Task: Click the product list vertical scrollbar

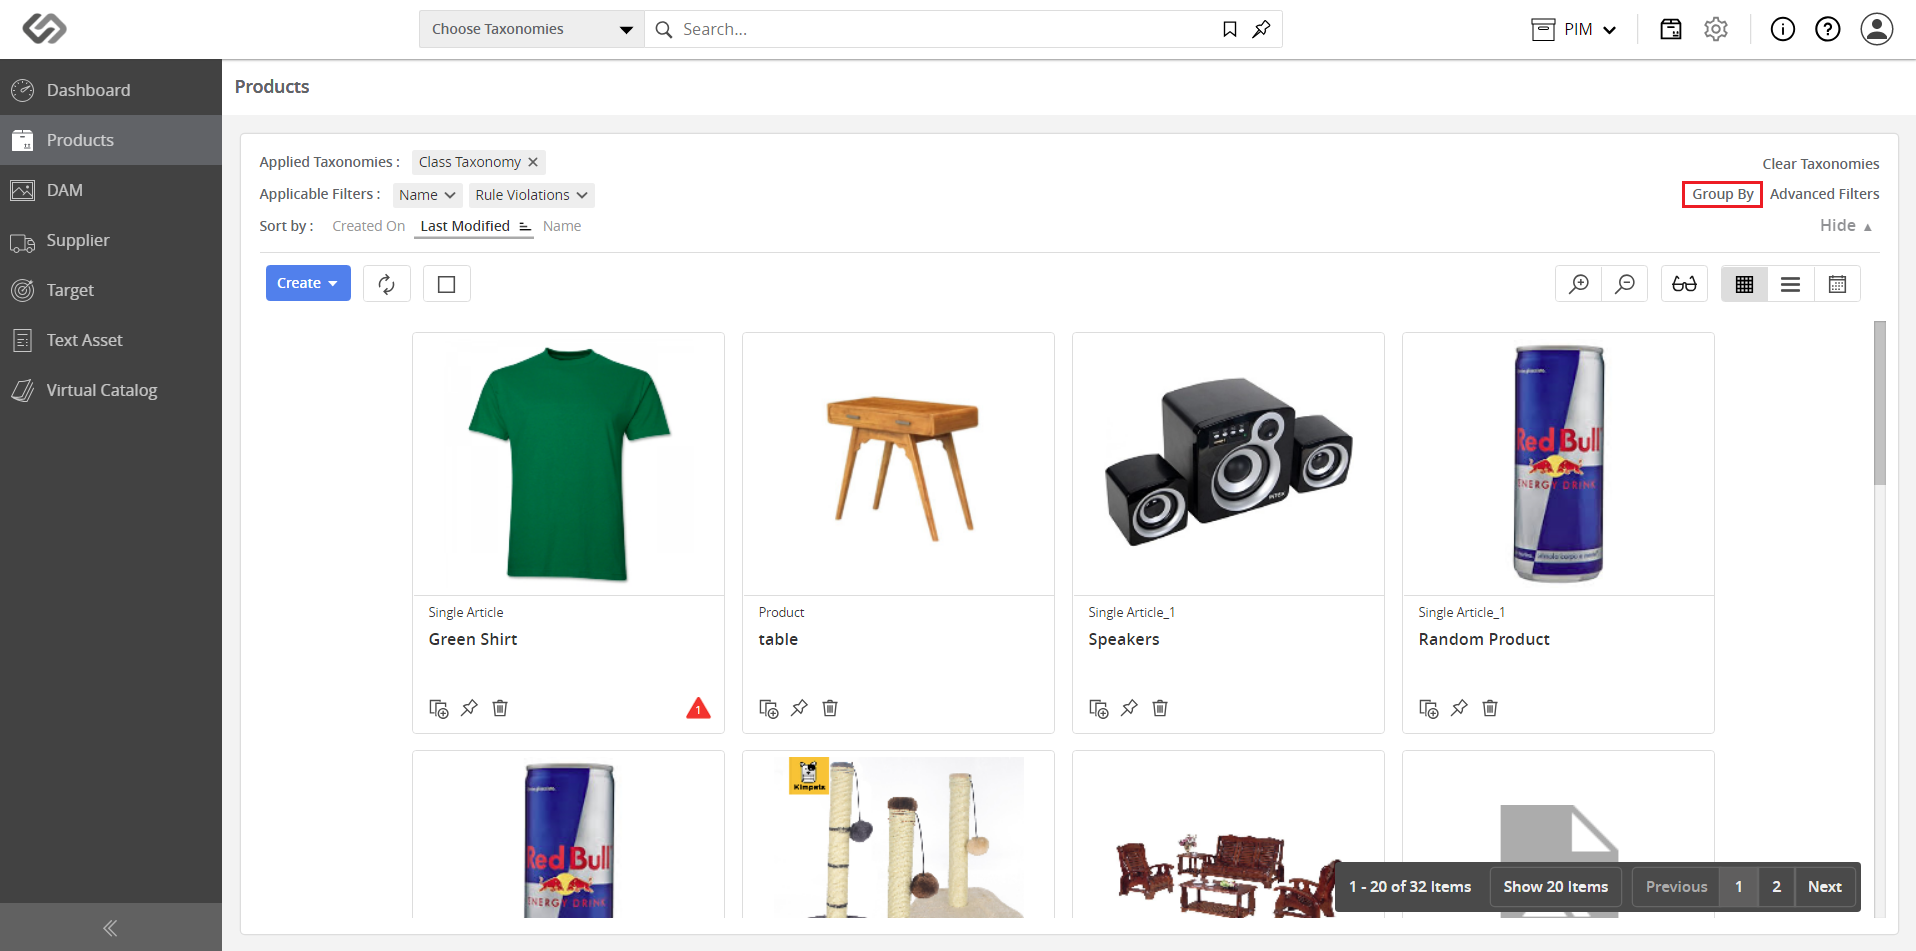Action: pos(1879,403)
